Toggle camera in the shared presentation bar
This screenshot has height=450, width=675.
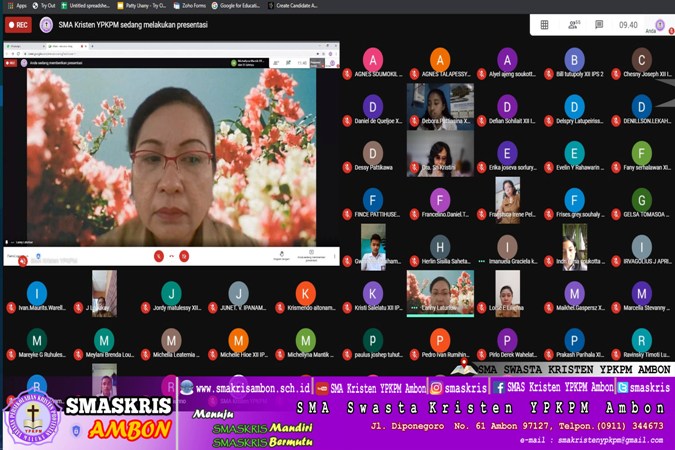point(184,256)
